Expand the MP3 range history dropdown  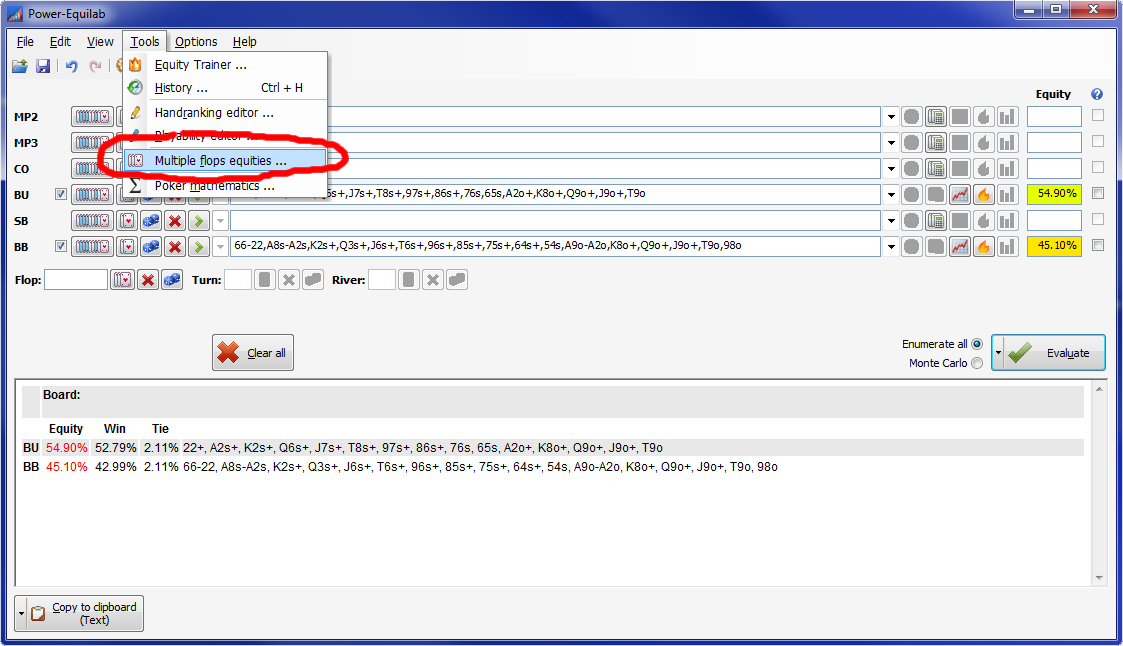coord(891,143)
